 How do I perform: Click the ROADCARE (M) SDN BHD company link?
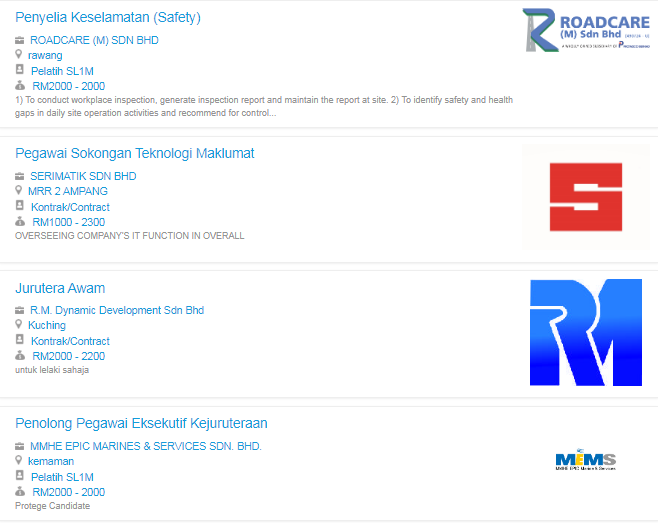click(x=94, y=40)
